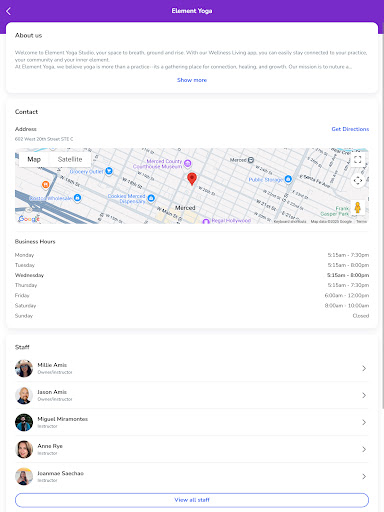Click the Friday hours value
Viewport: 384px width, 512px height.
click(347, 295)
